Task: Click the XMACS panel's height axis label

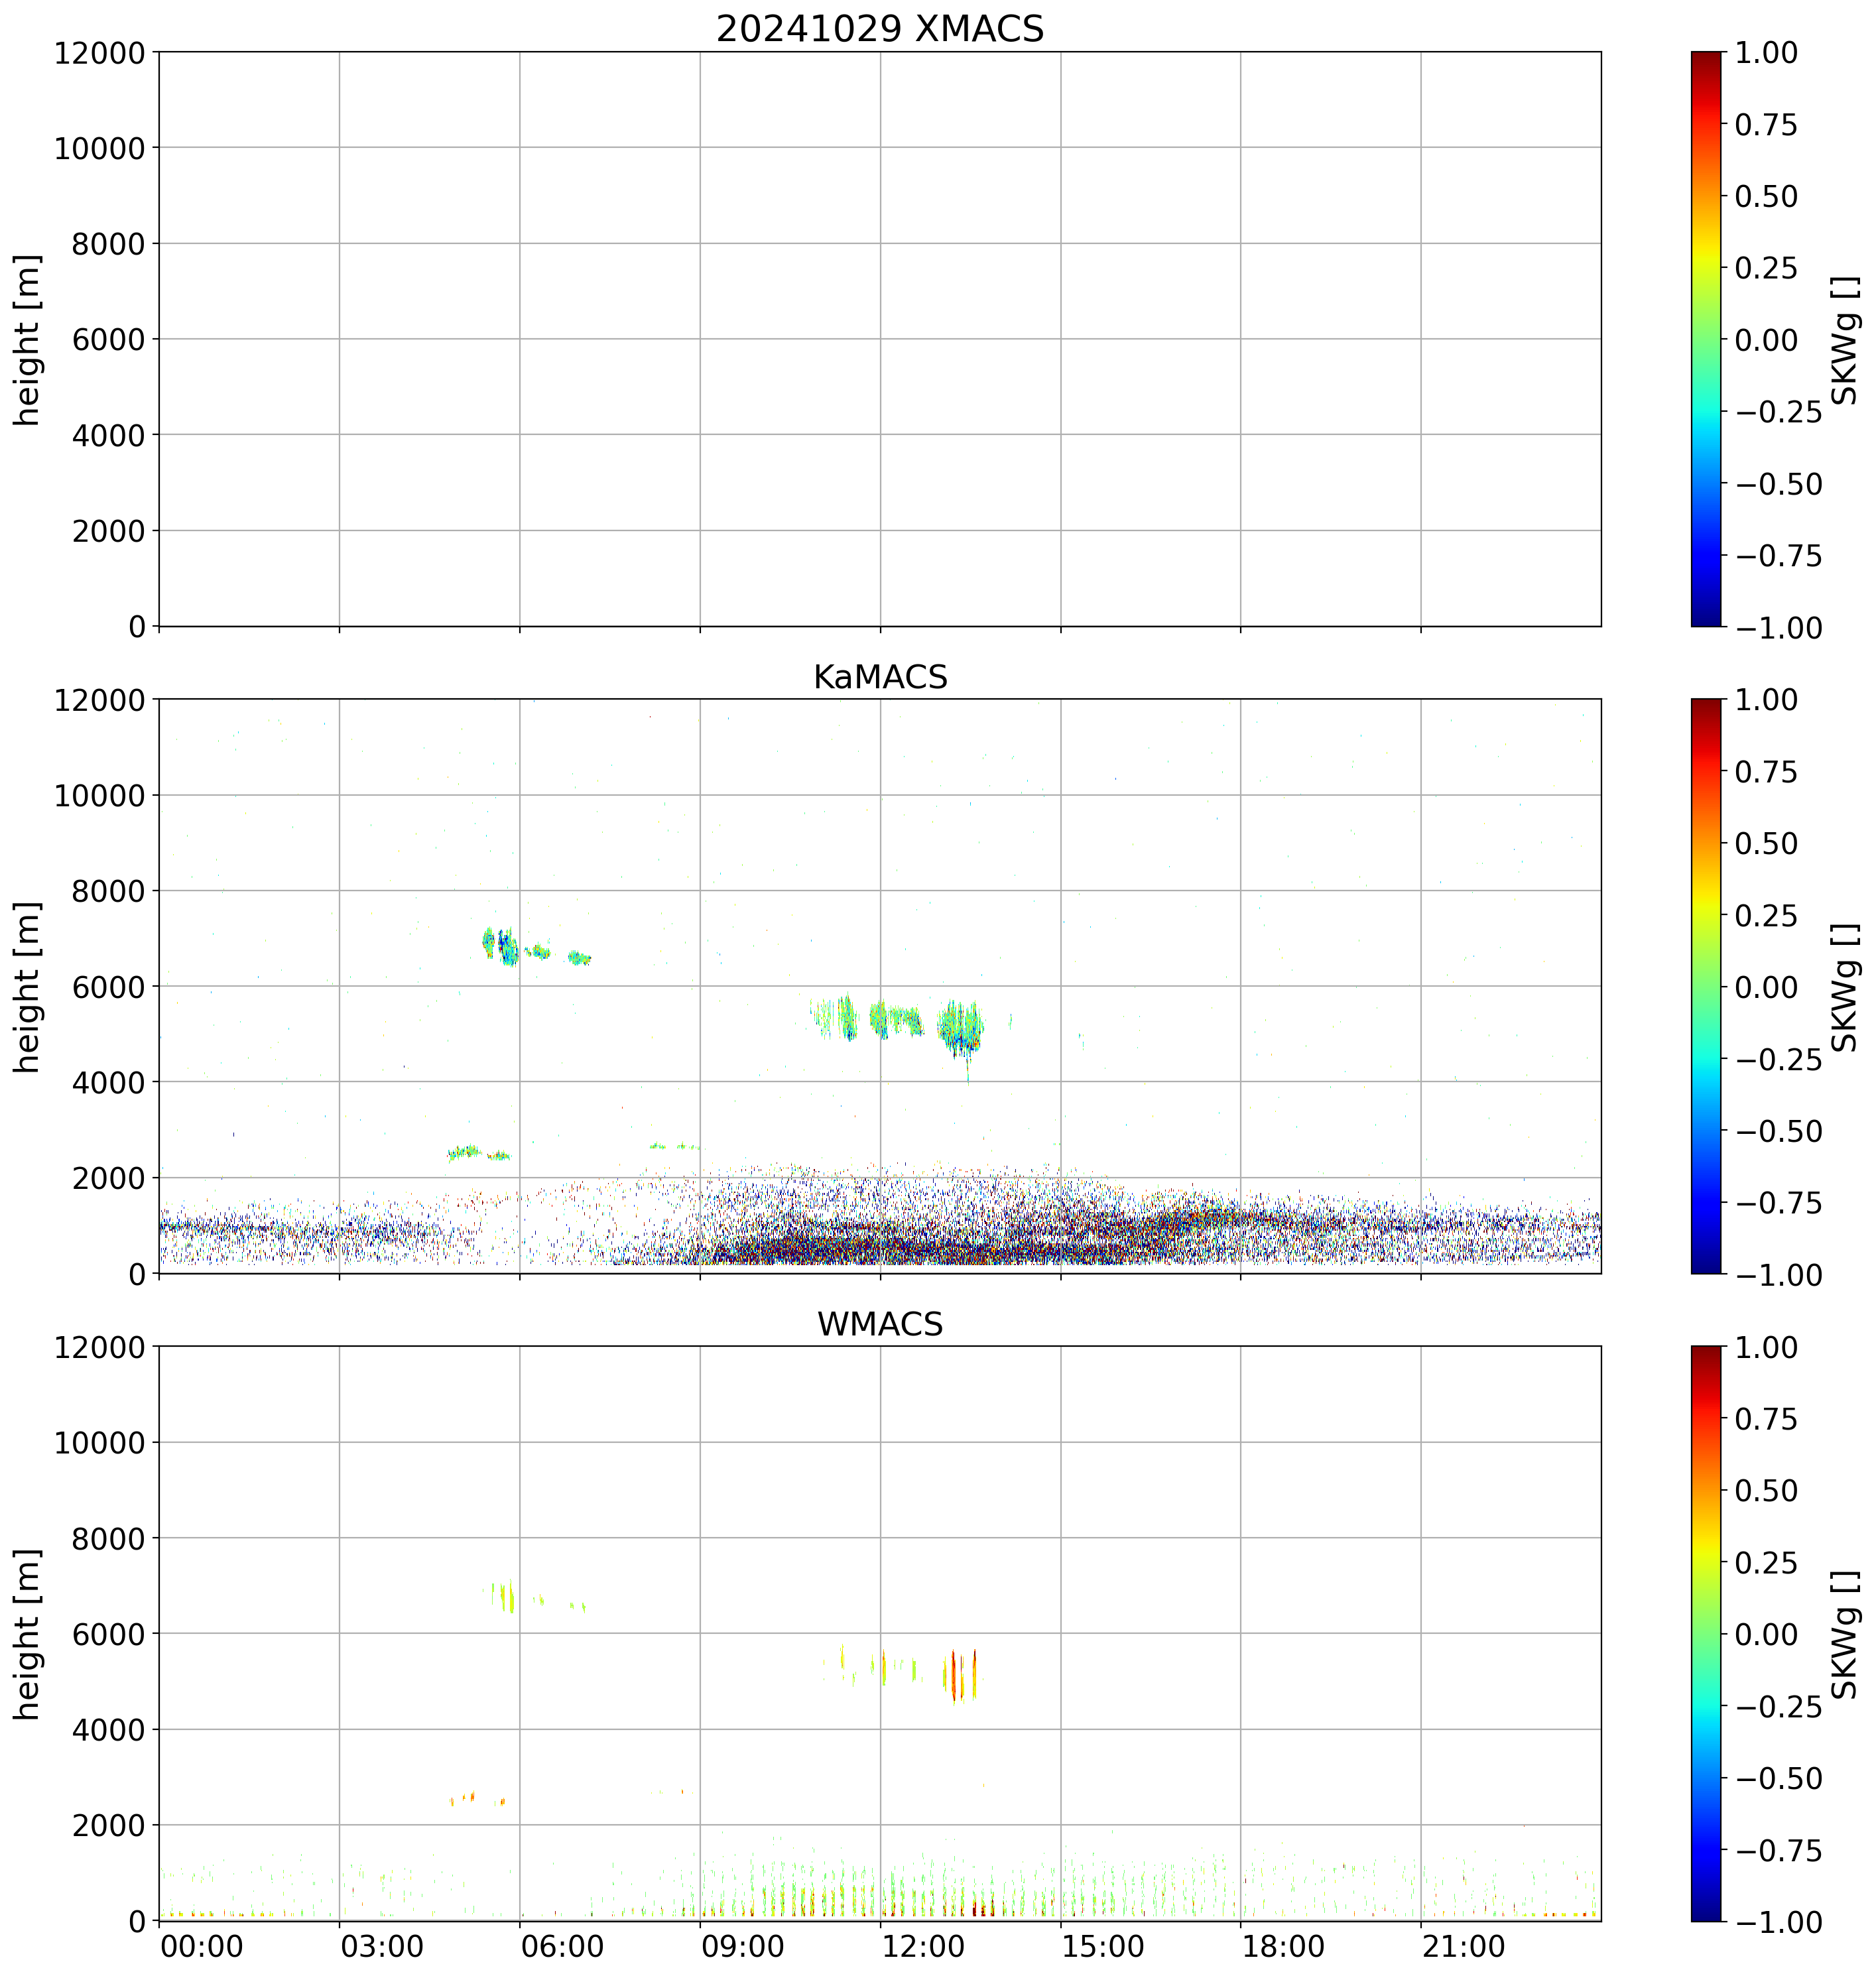Action: 27,339
